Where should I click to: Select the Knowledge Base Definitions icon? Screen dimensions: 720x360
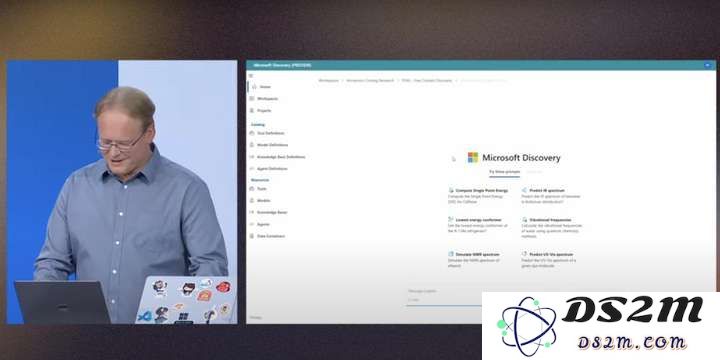tap(252, 157)
